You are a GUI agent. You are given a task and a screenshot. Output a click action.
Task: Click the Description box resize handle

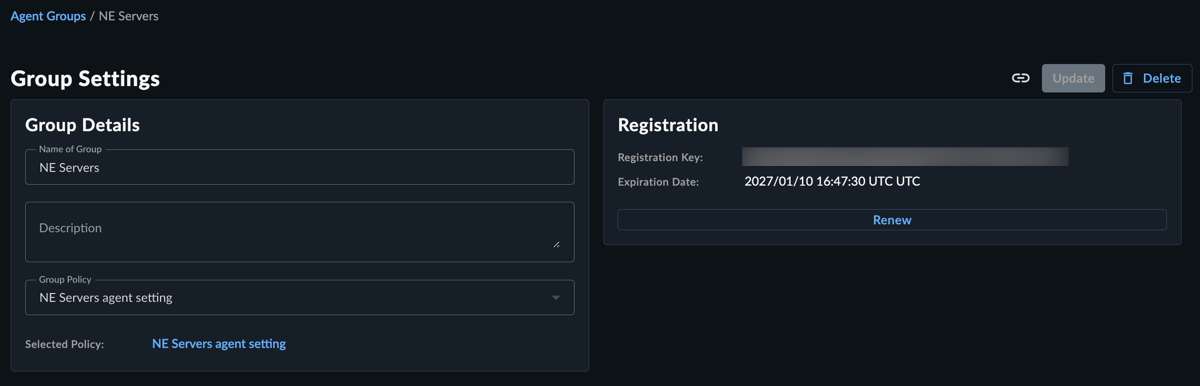(x=556, y=243)
